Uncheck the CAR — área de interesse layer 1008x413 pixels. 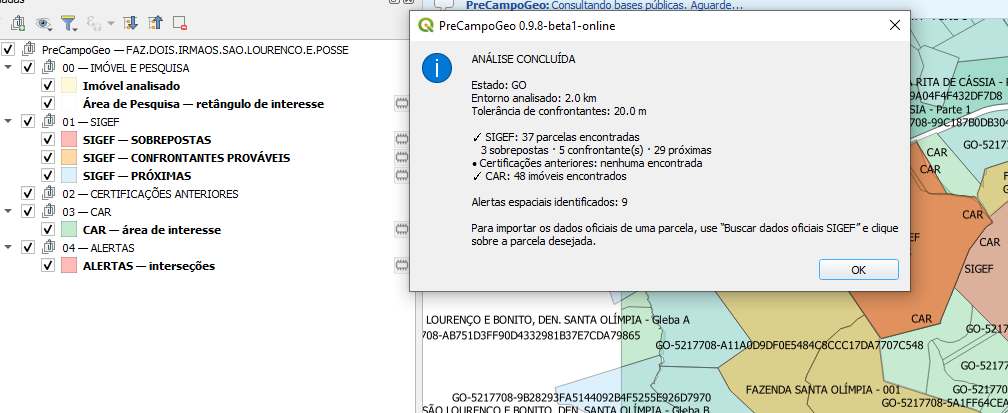point(48,230)
